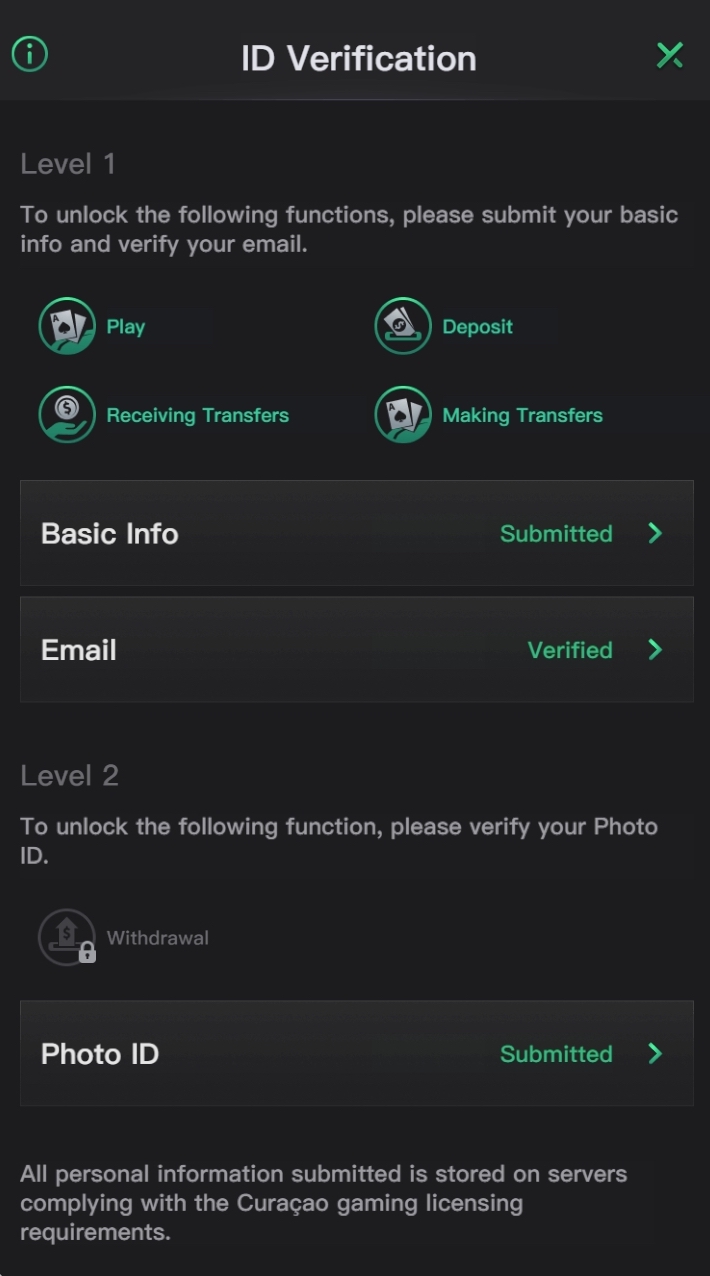Tap the Receiving Transfers coin icon

(67, 414)
